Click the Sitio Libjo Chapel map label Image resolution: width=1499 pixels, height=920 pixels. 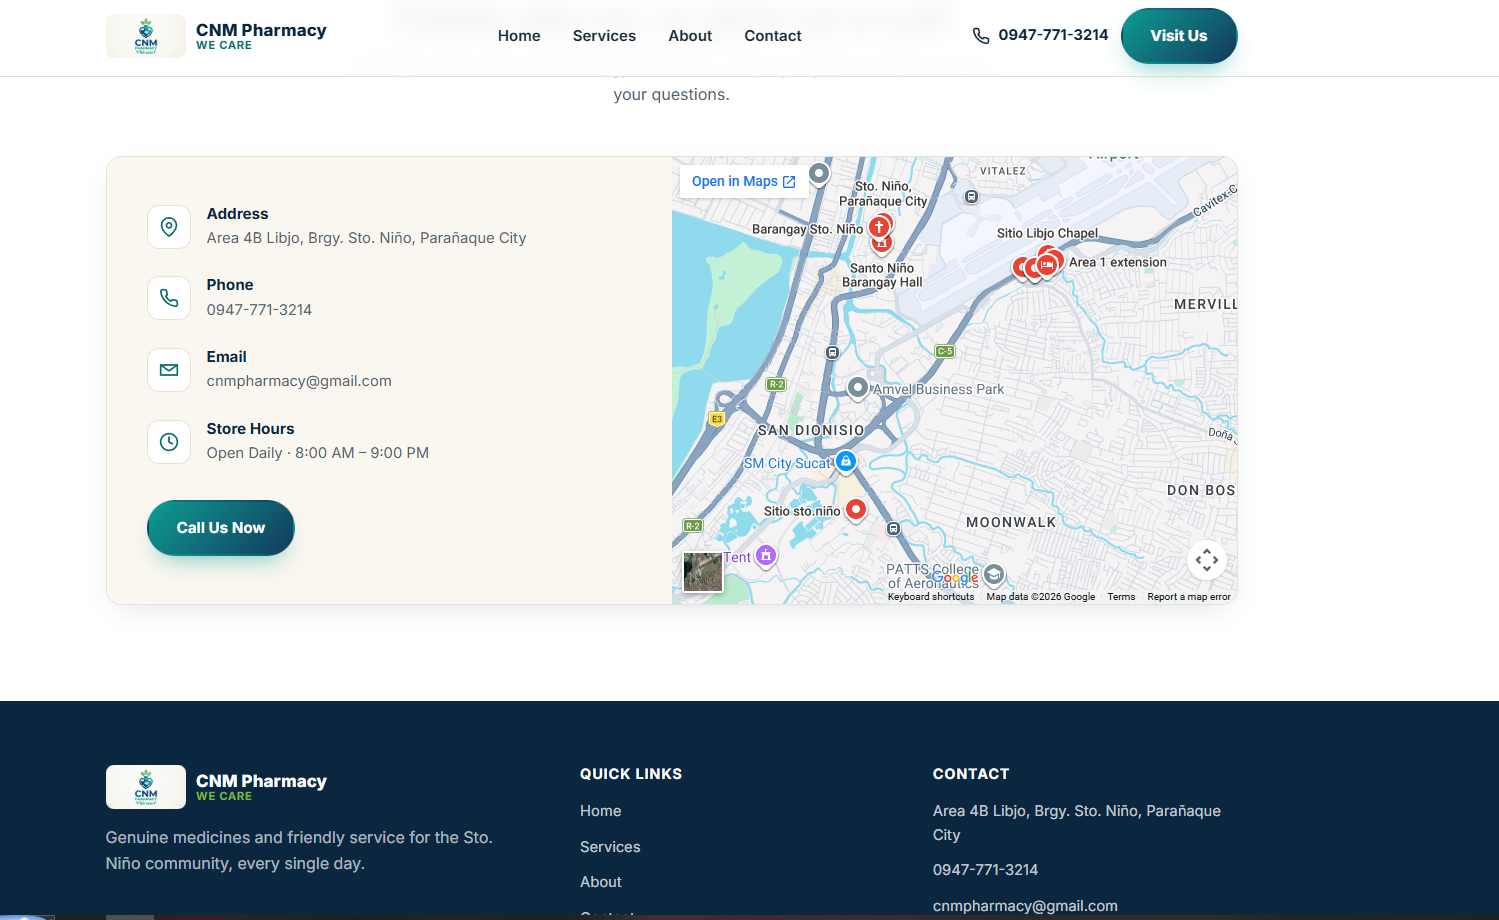click(1047, 233)
